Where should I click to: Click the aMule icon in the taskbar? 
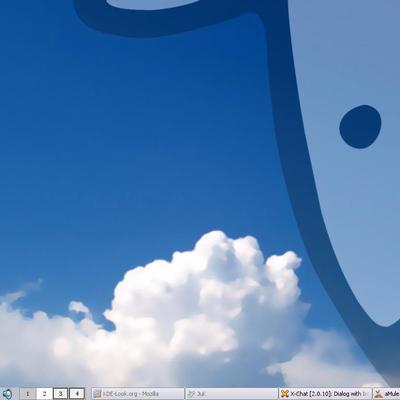coord(379,394)
